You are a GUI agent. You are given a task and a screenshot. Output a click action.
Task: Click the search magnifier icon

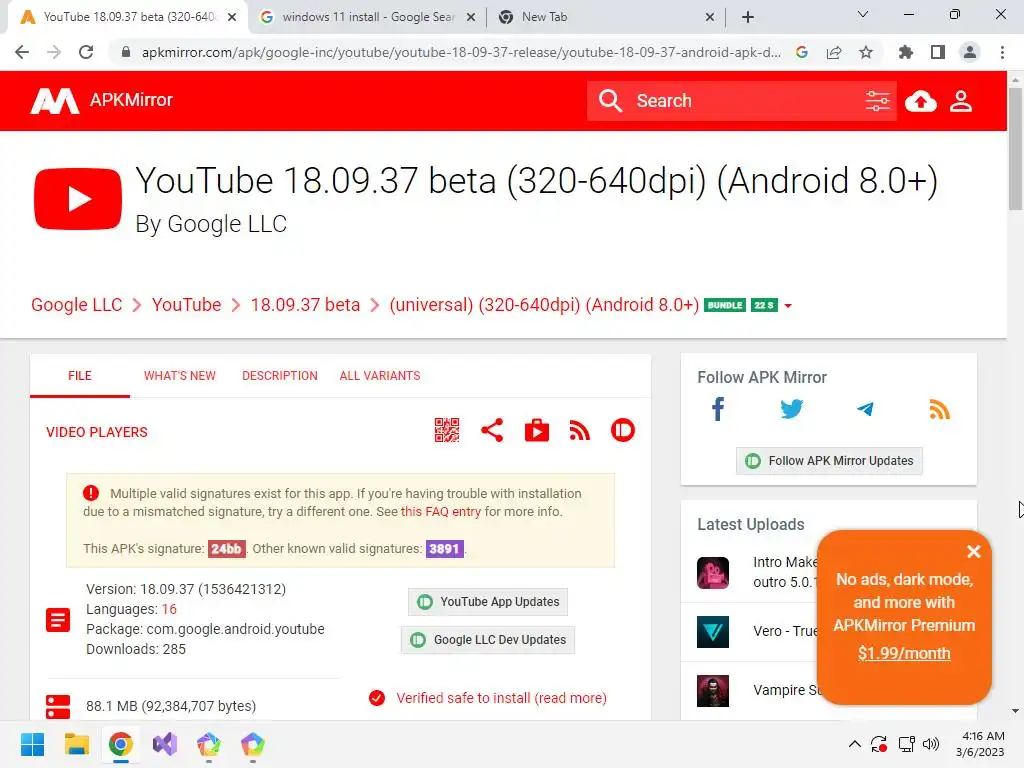click(611, 101)
